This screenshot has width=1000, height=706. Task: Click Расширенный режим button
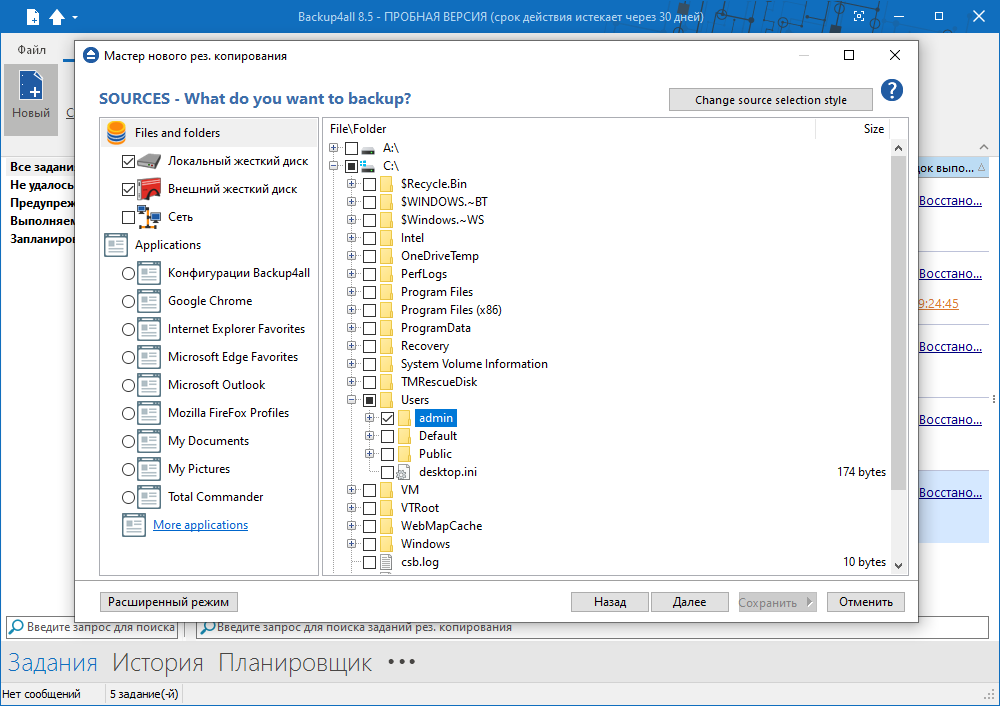click(168, 602)
